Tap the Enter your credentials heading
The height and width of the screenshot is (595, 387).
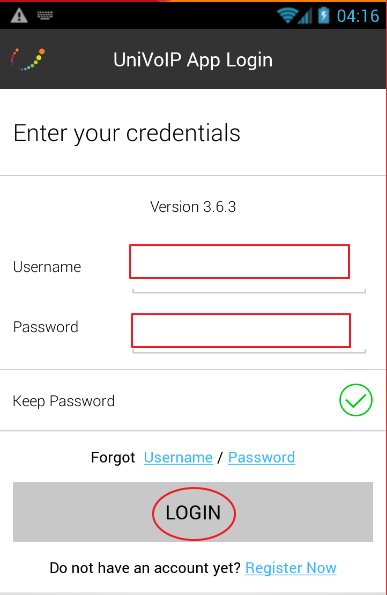point(127,133)
